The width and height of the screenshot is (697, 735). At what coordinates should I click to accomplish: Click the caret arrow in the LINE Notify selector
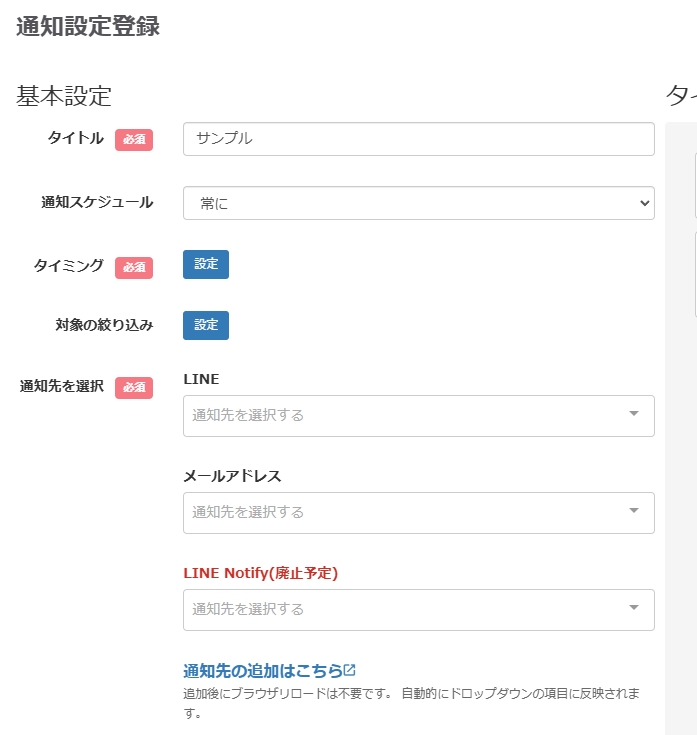point(633,608)
